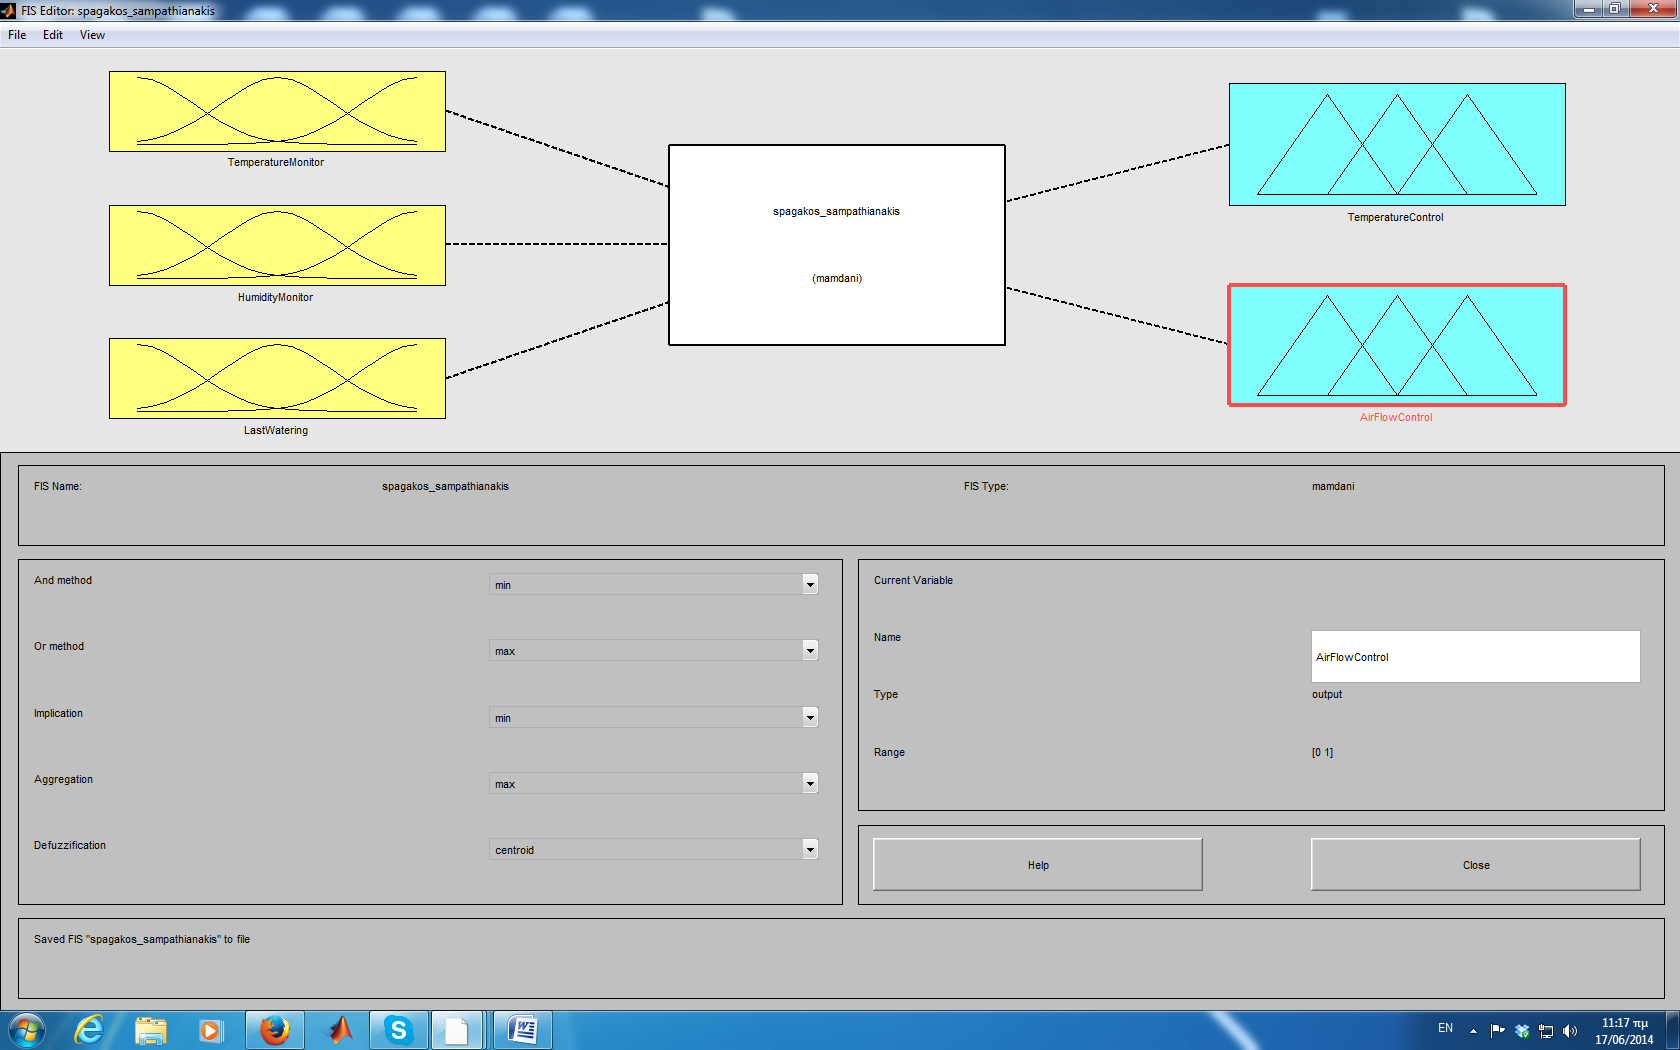1680x1050 pixels.
Task: Open the network tray icon
Action: 1546,1031
